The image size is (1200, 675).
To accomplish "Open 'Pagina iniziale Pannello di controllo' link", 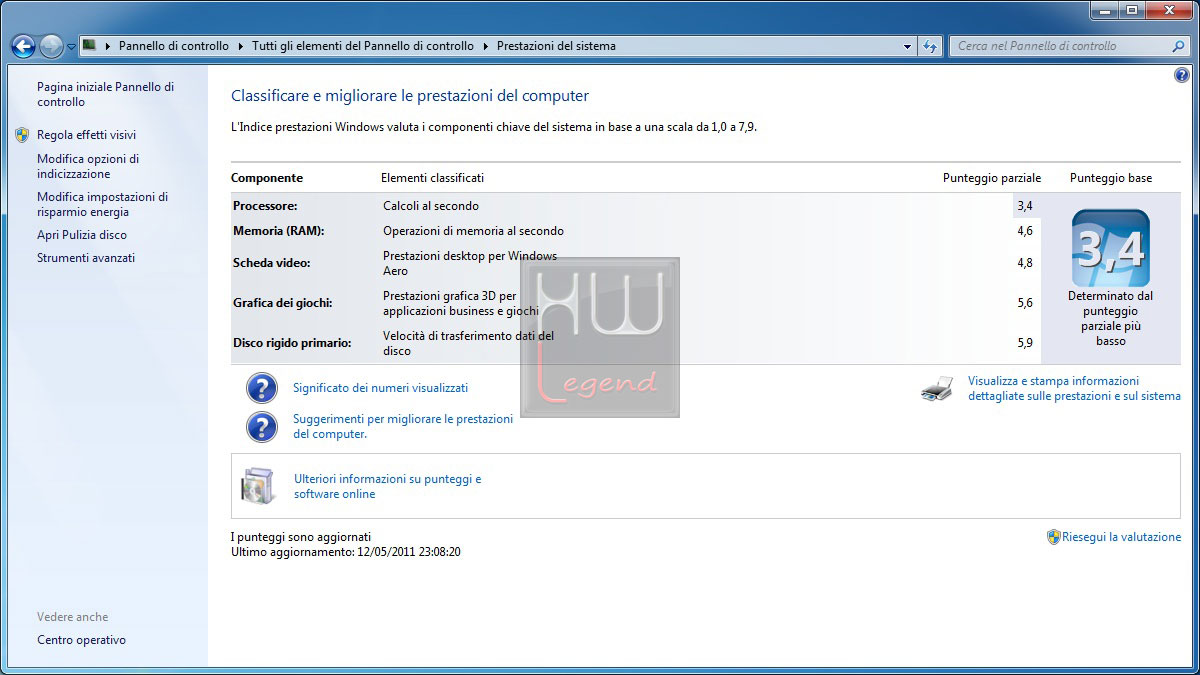I will (x=105, y=95).
